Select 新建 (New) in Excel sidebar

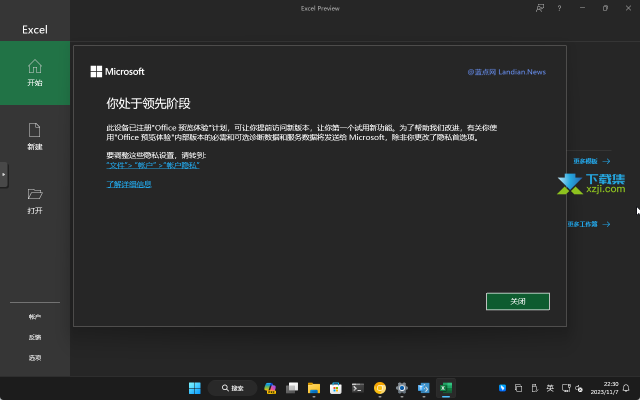(x=35, y=137)
